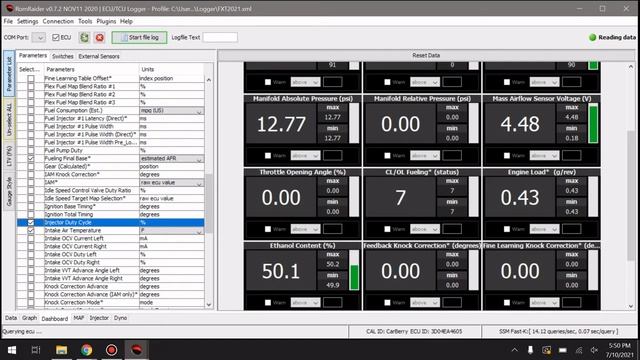Click the Gauge Style side tab
Image resolution: width=640 pixels, height=360 pixels.
pos(9,191)
